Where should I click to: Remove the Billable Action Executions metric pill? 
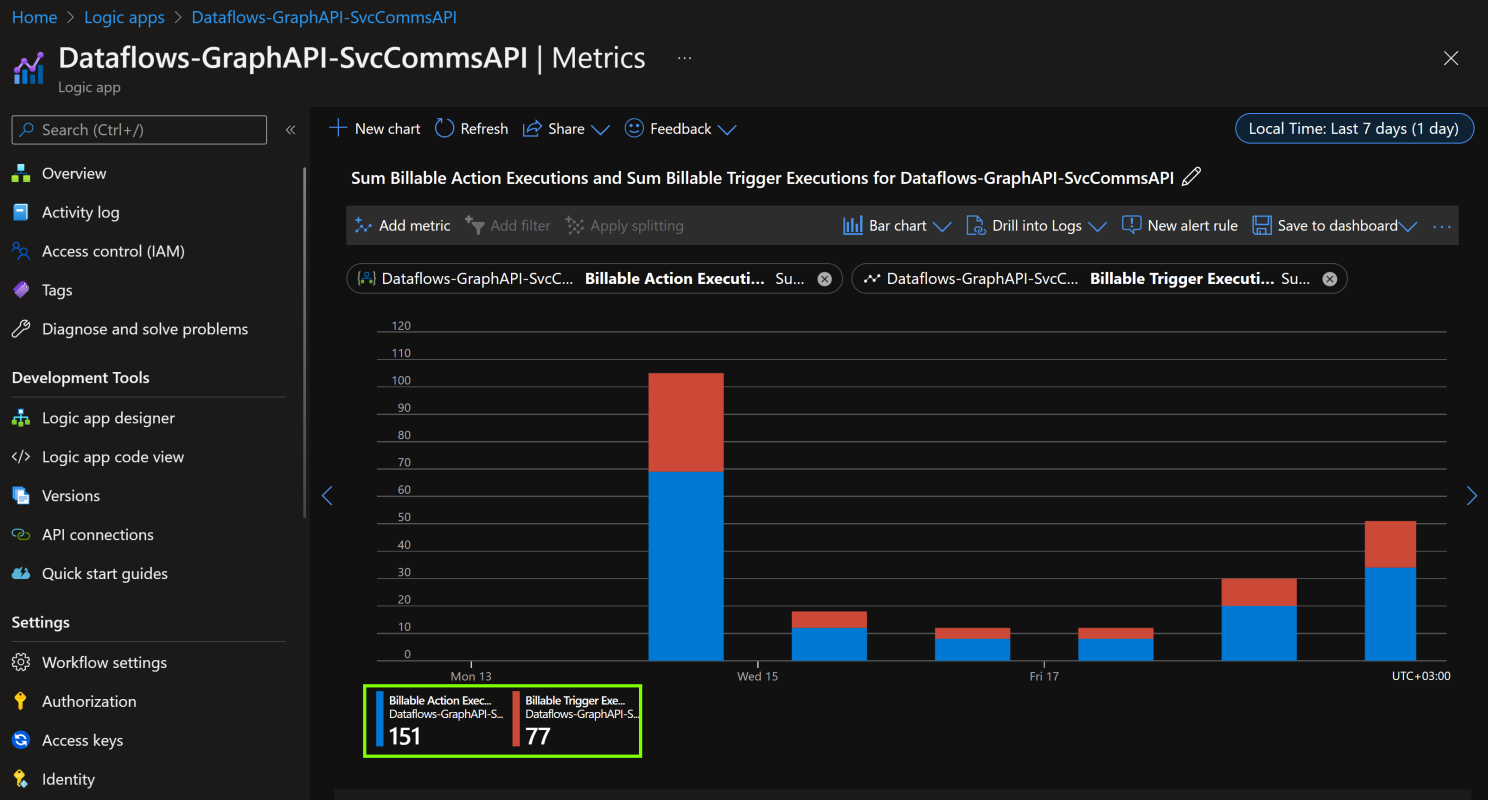pos(824,279)
